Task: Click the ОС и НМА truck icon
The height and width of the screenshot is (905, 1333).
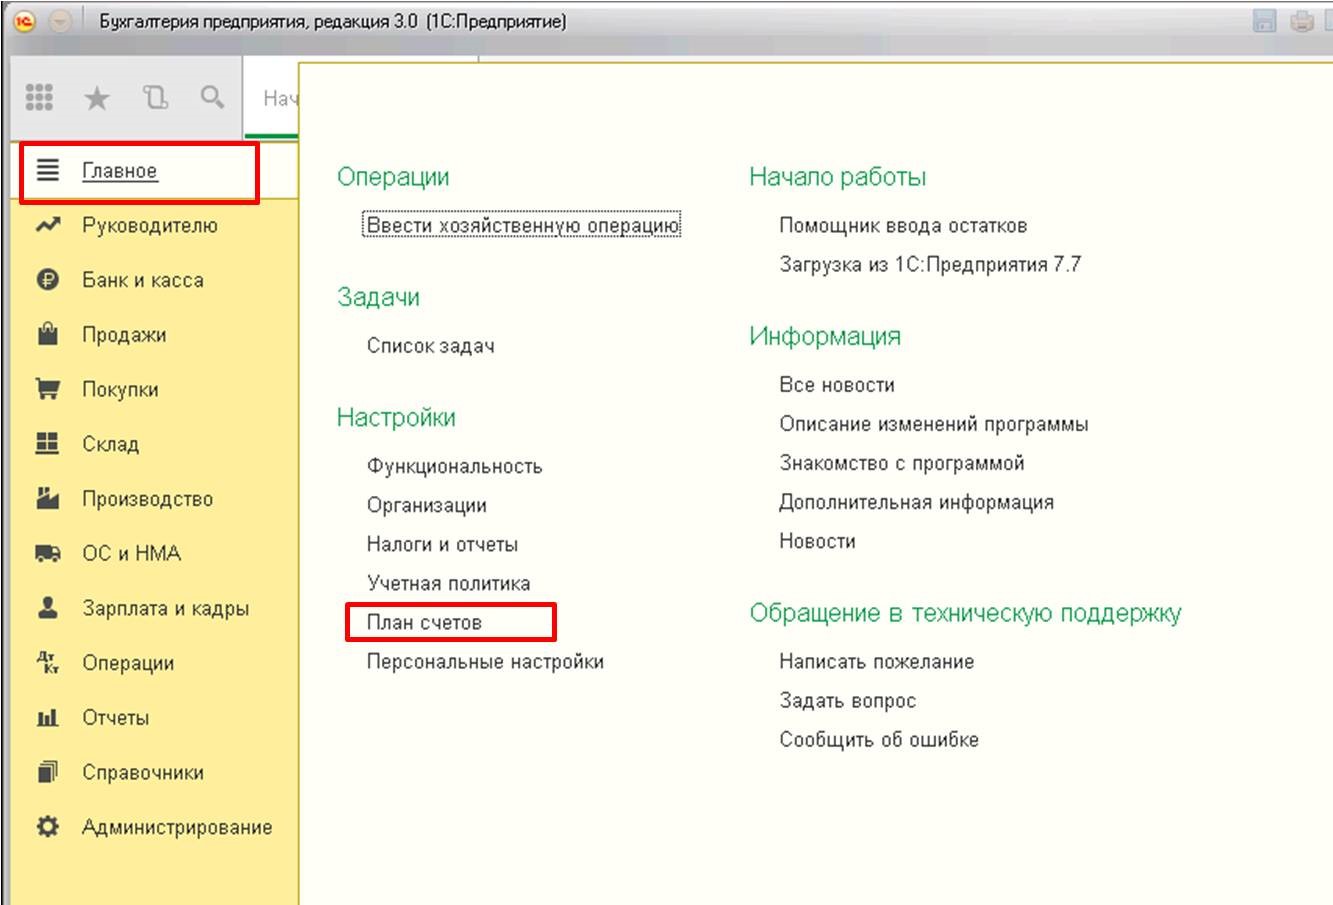Action: [x=48, y=553]
